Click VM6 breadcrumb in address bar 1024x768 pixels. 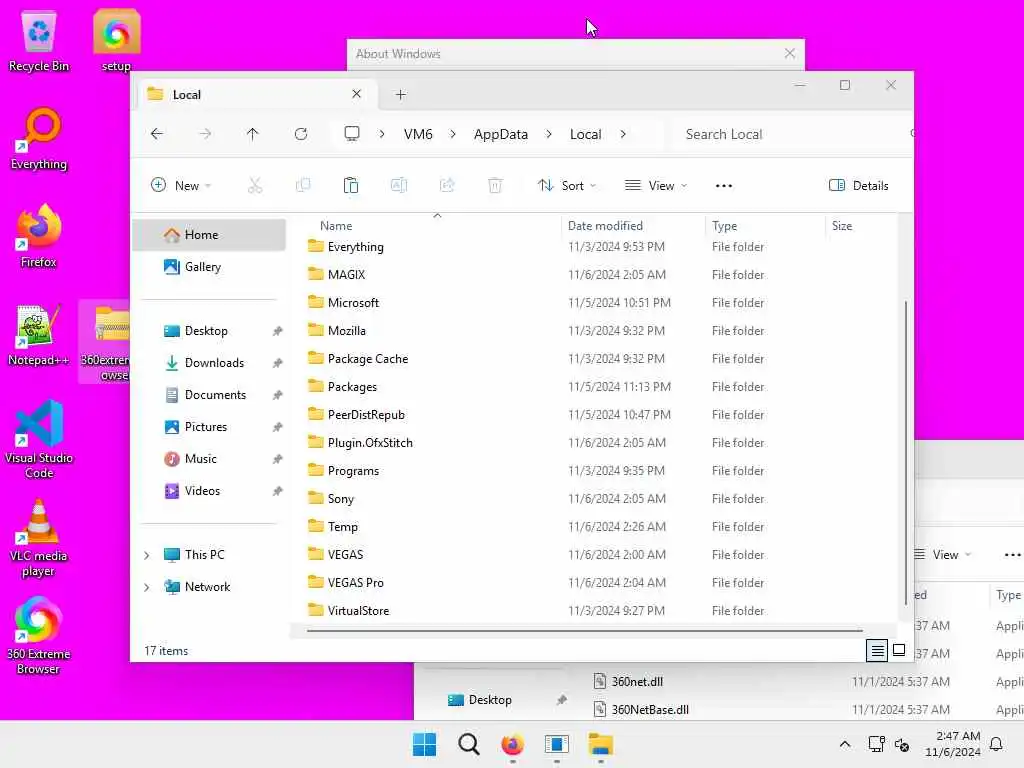(418, 134)
